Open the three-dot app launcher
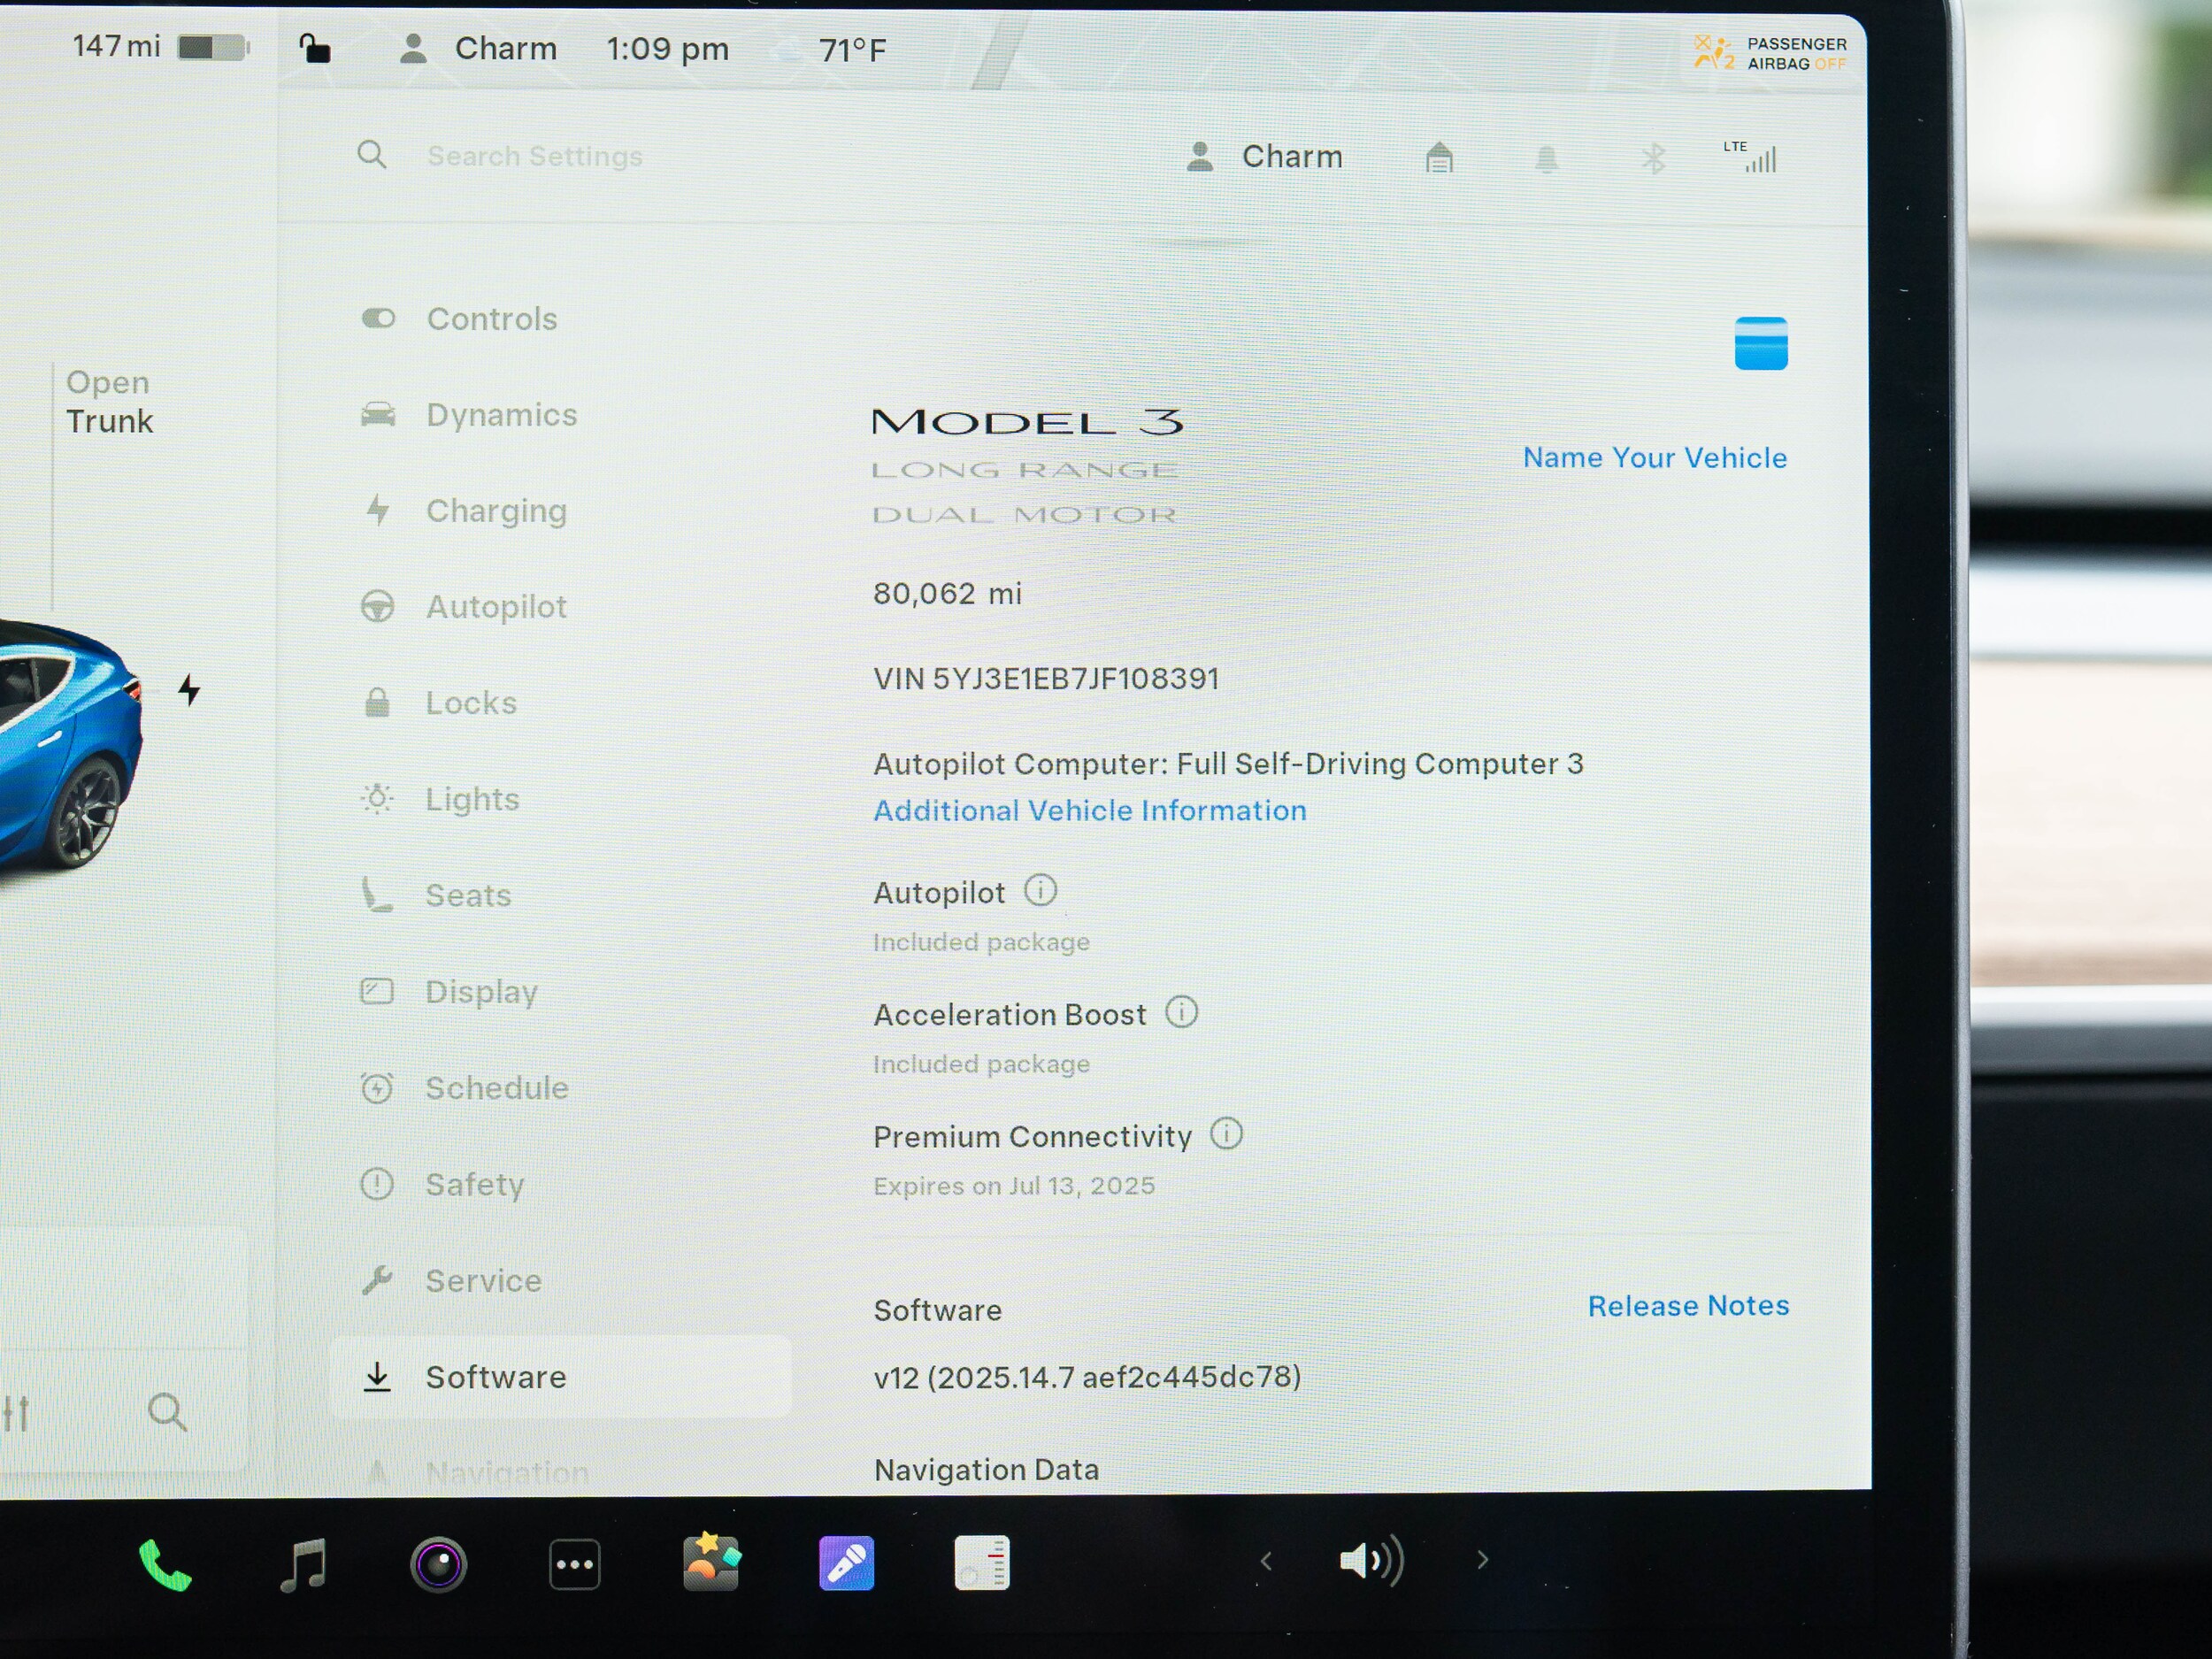2212x1659 pixels. 575,1564
